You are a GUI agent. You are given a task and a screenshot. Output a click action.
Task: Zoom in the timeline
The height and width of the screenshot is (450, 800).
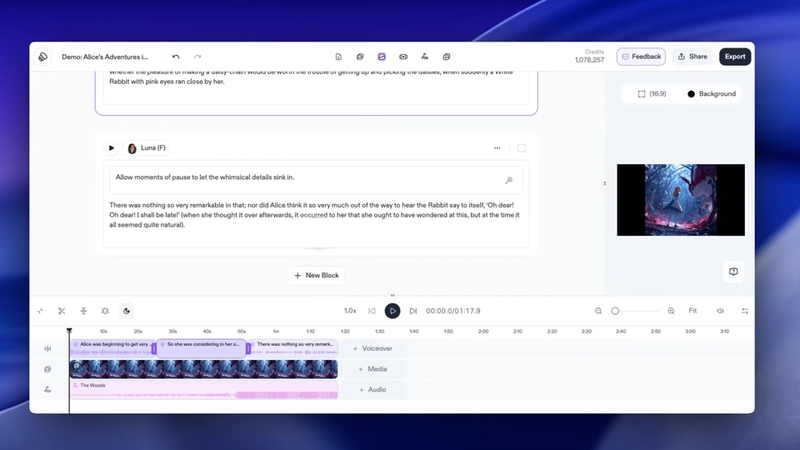click(x=671, y=311)
